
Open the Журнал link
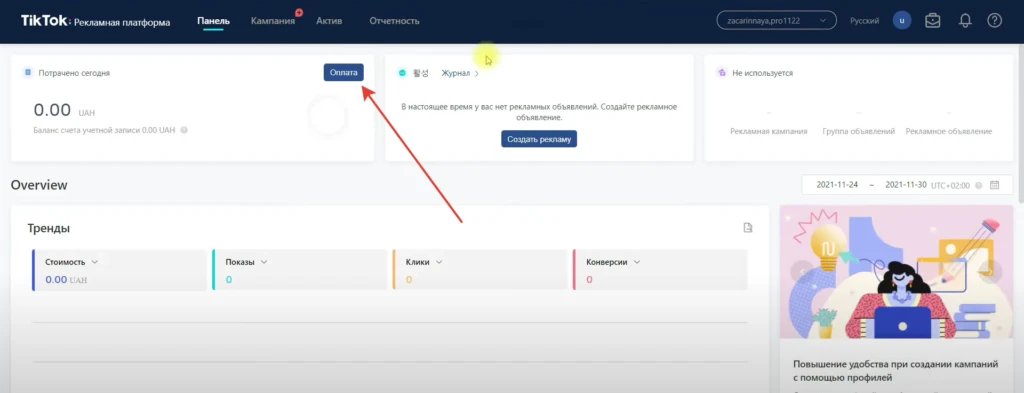[455, 73]
